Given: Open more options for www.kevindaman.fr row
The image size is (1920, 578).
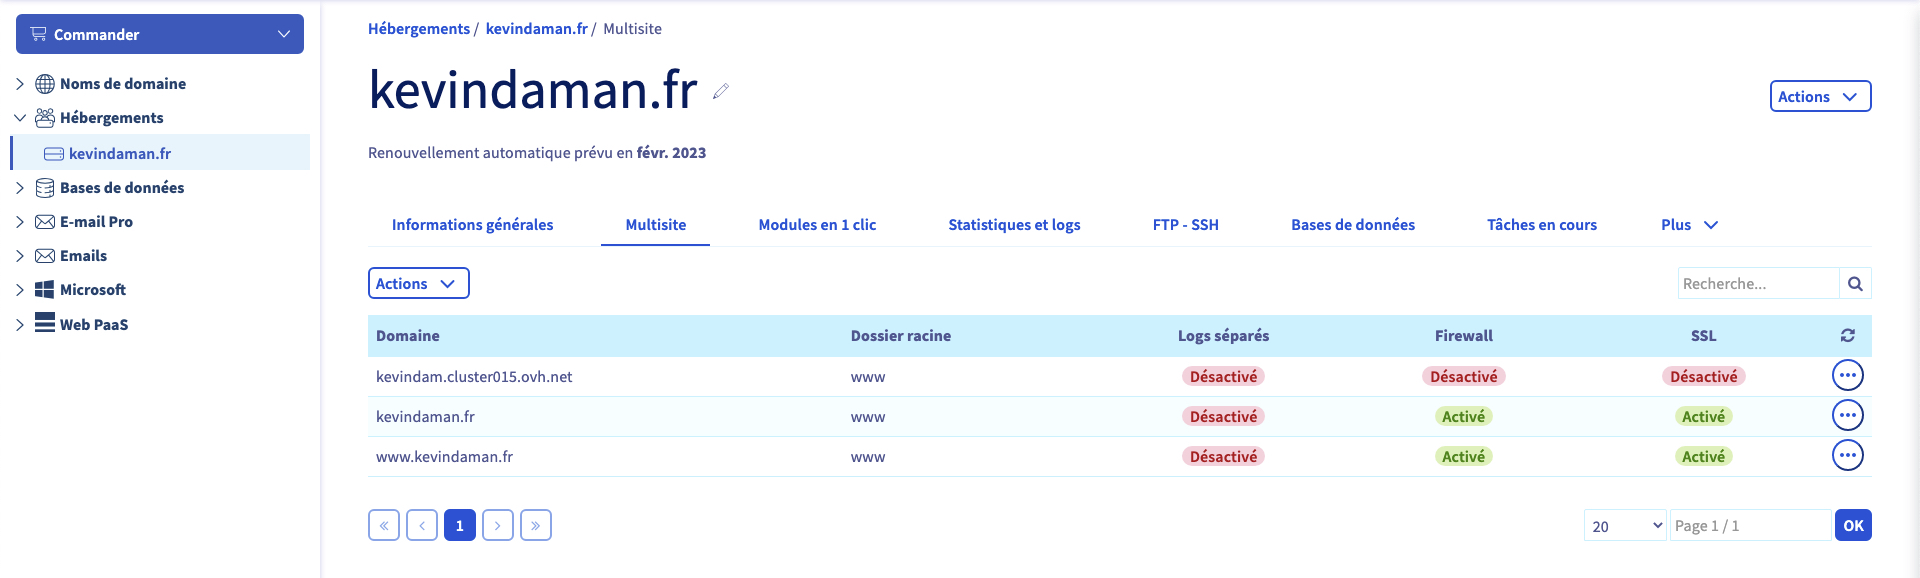Looking at the screenshot, I should 1847,456.
